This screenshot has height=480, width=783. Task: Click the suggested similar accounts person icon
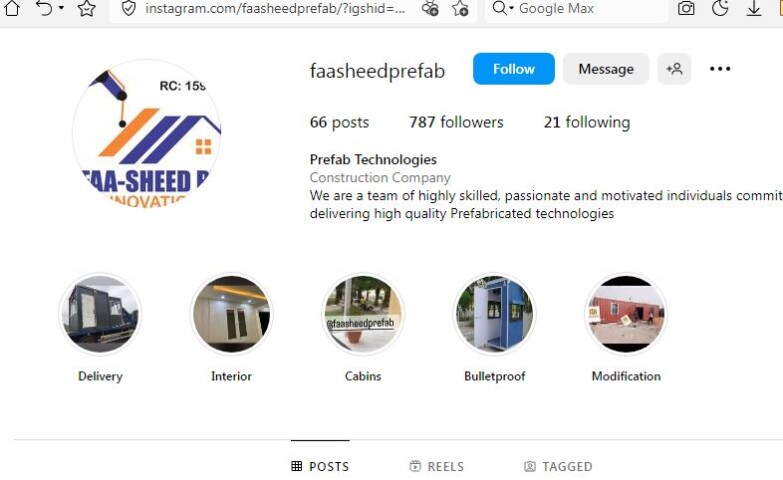pos(674,69)
